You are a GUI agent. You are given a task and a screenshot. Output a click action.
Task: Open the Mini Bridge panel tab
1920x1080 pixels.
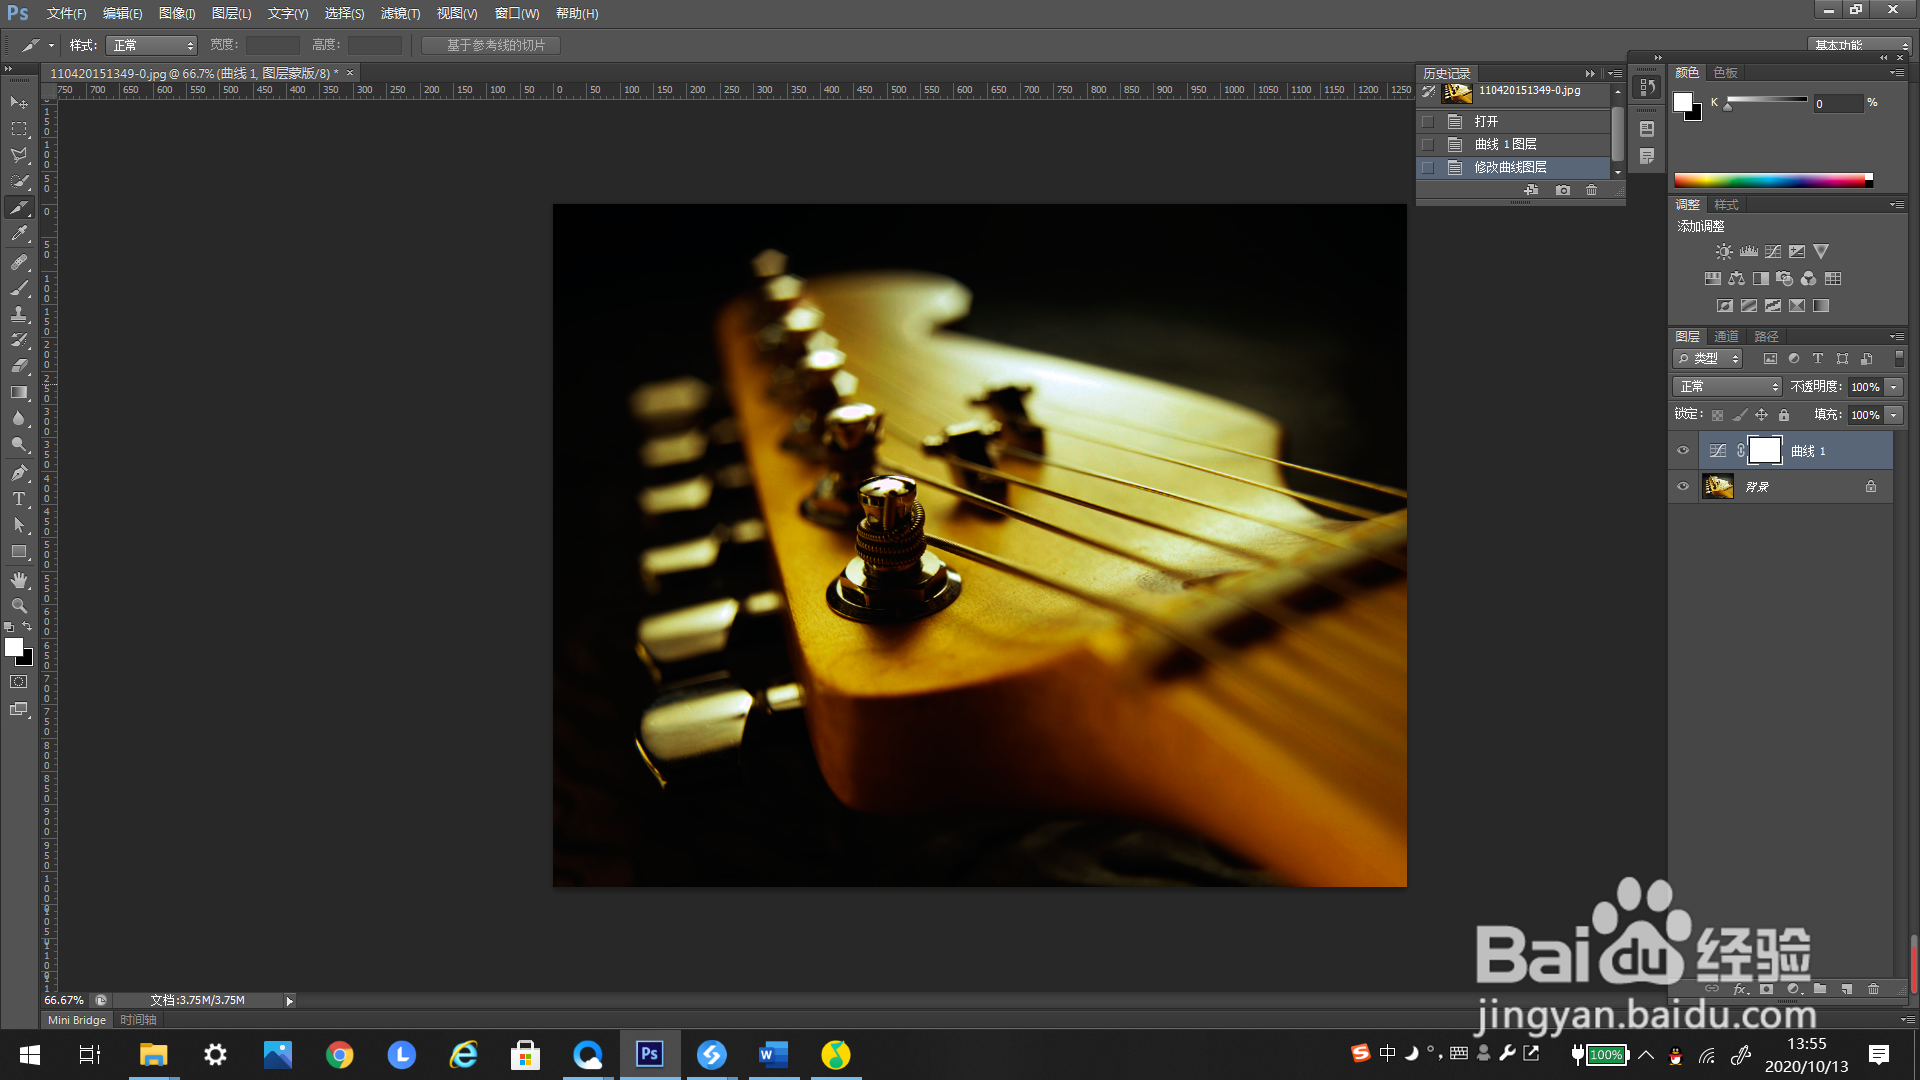(x=77, y=1020)
